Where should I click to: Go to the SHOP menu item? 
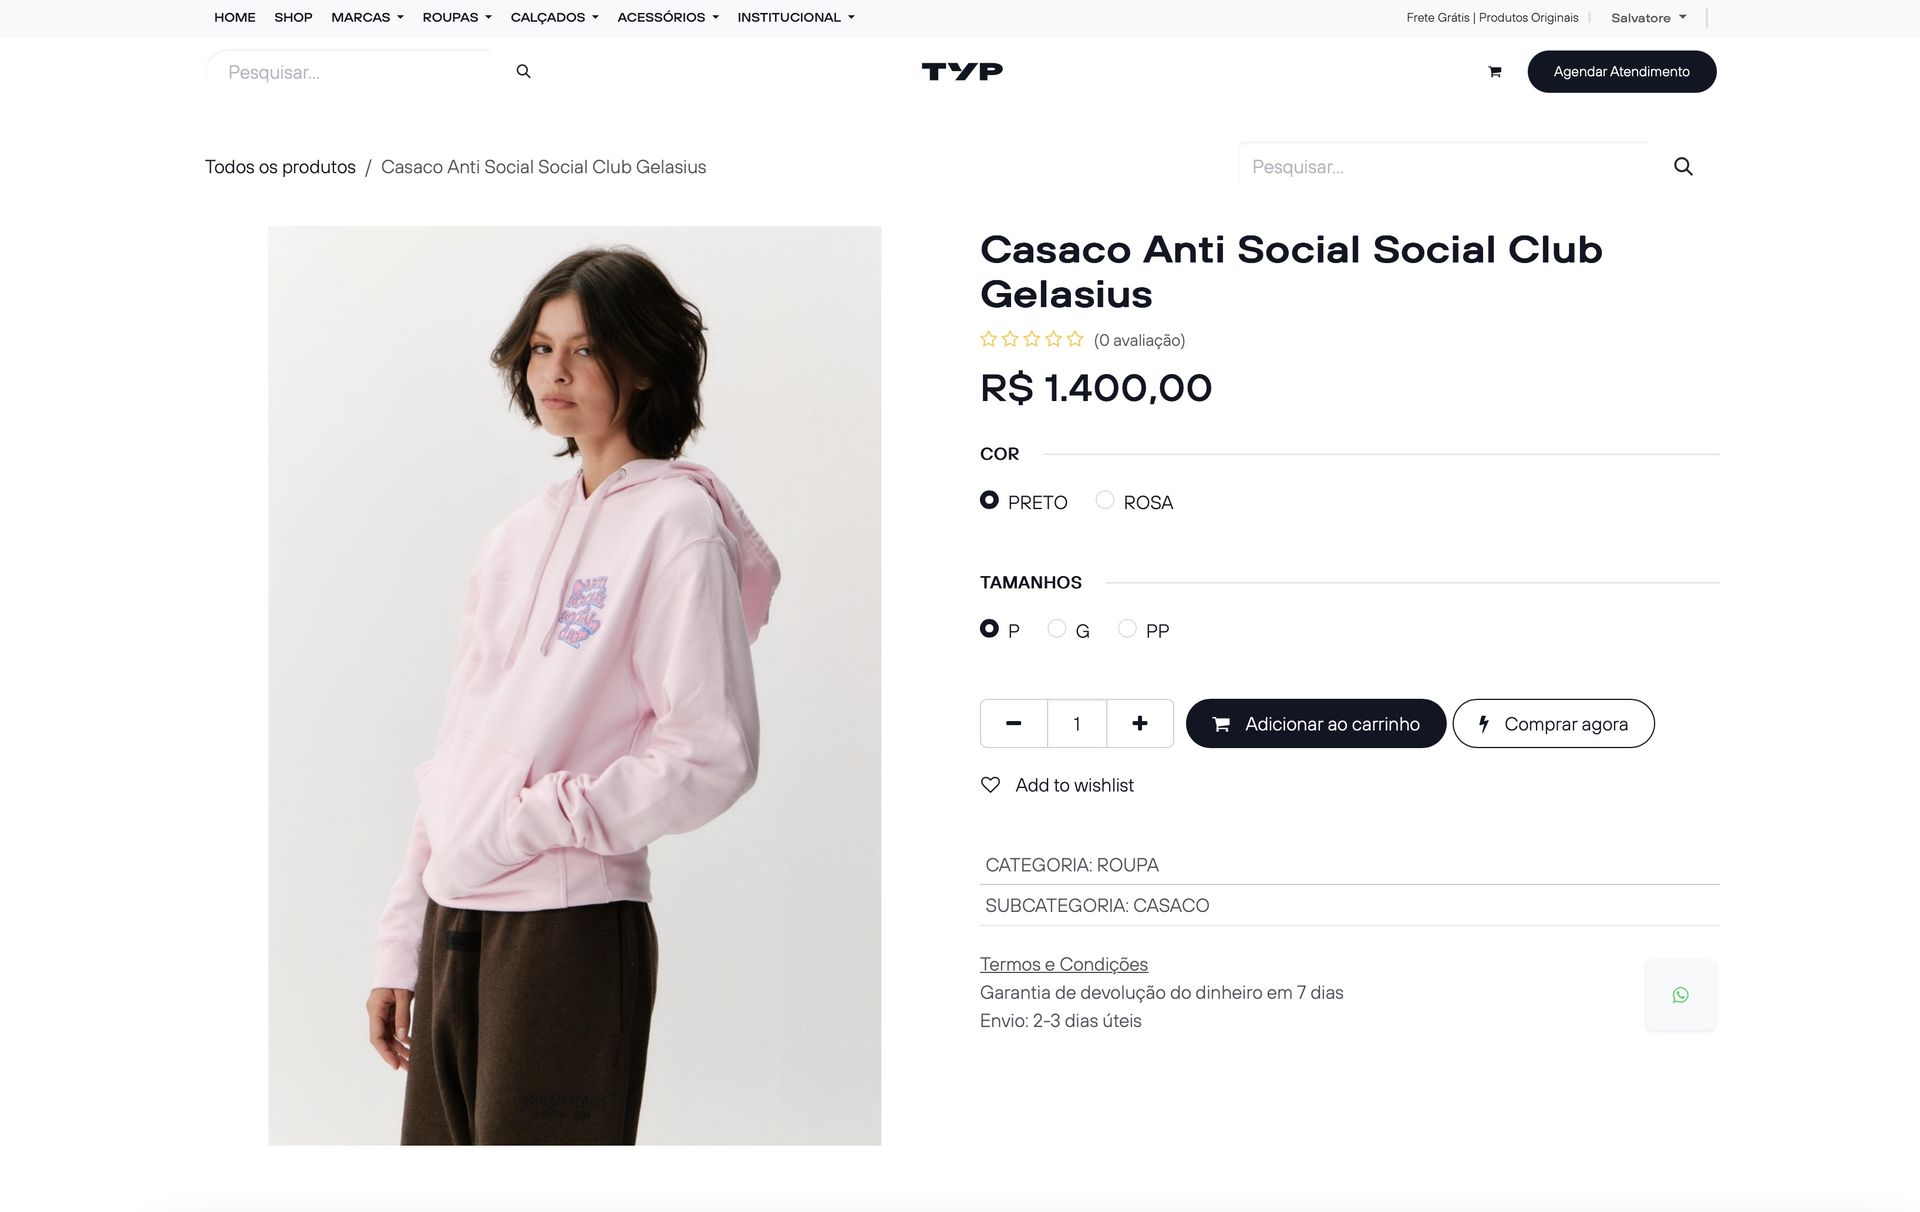[293, 17]
